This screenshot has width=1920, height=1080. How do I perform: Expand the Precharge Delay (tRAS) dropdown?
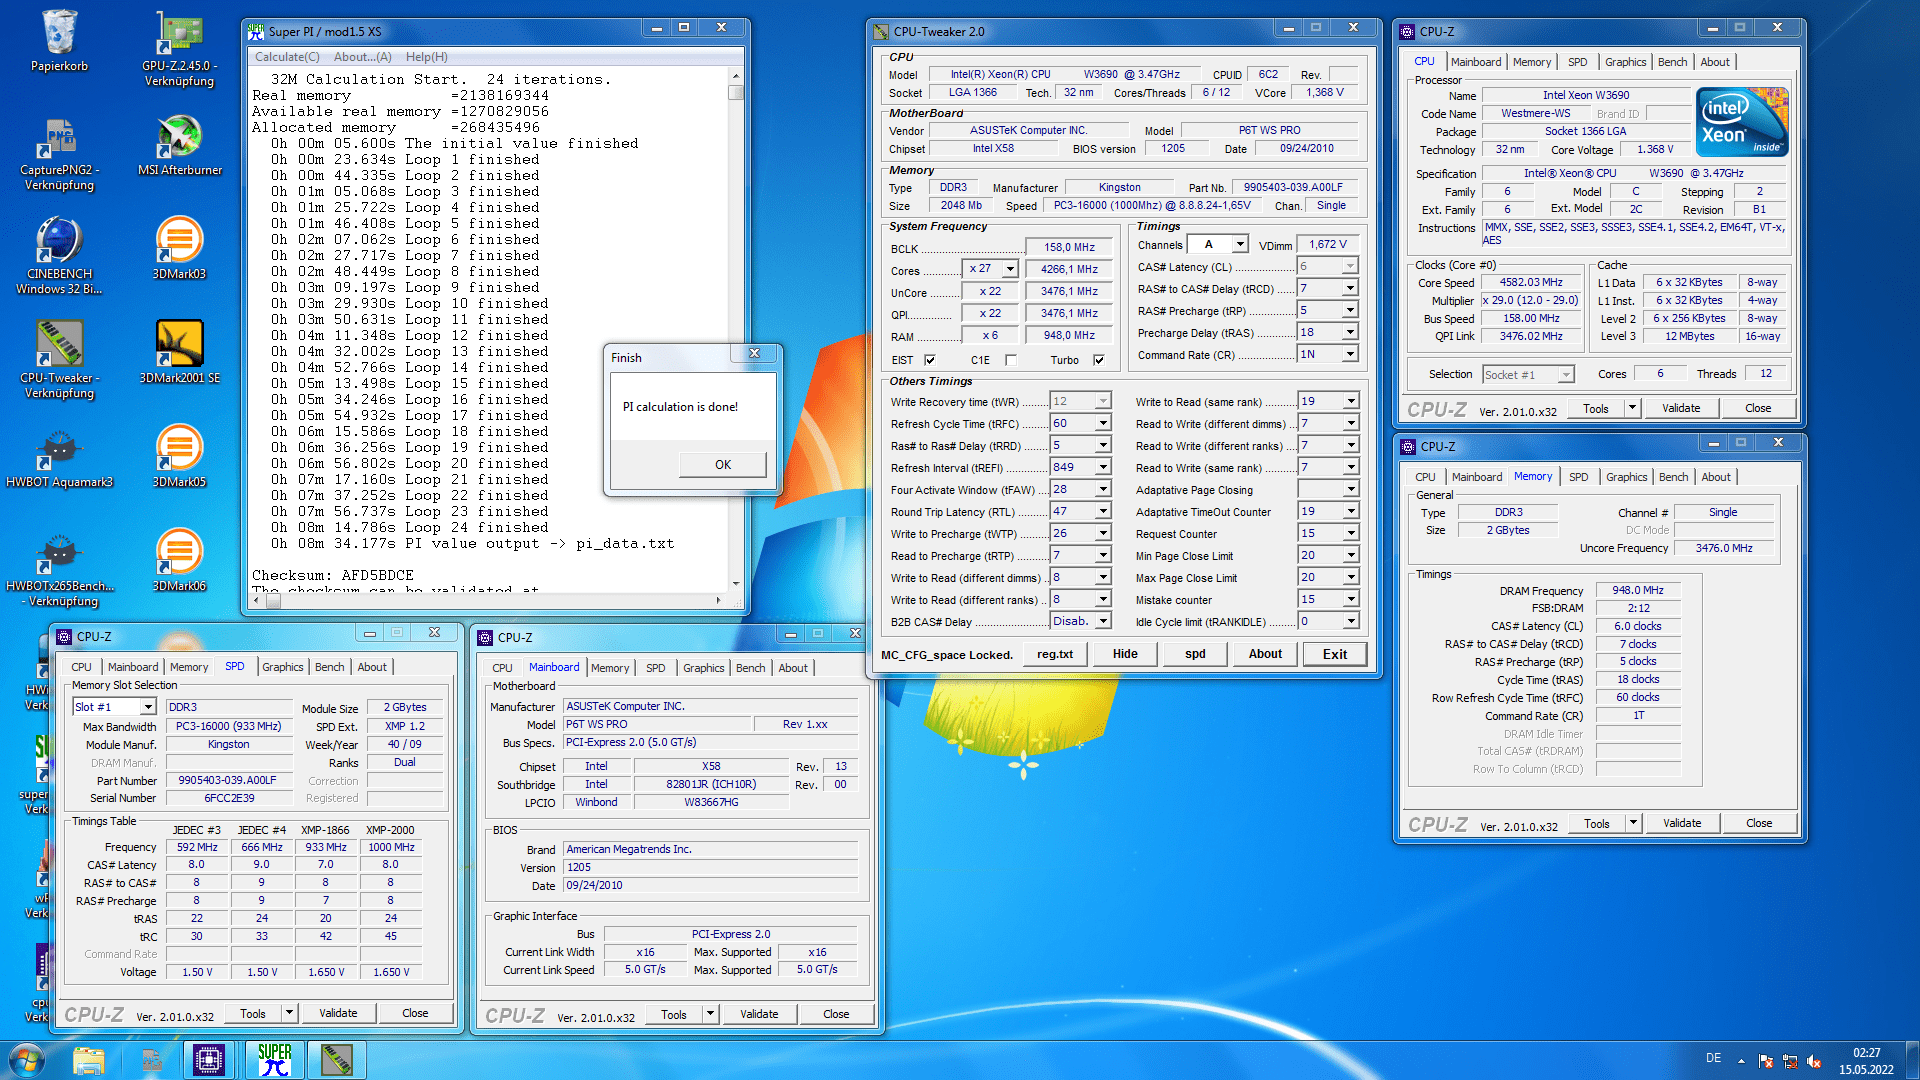pyautogui.click(x=1350, y=332)
